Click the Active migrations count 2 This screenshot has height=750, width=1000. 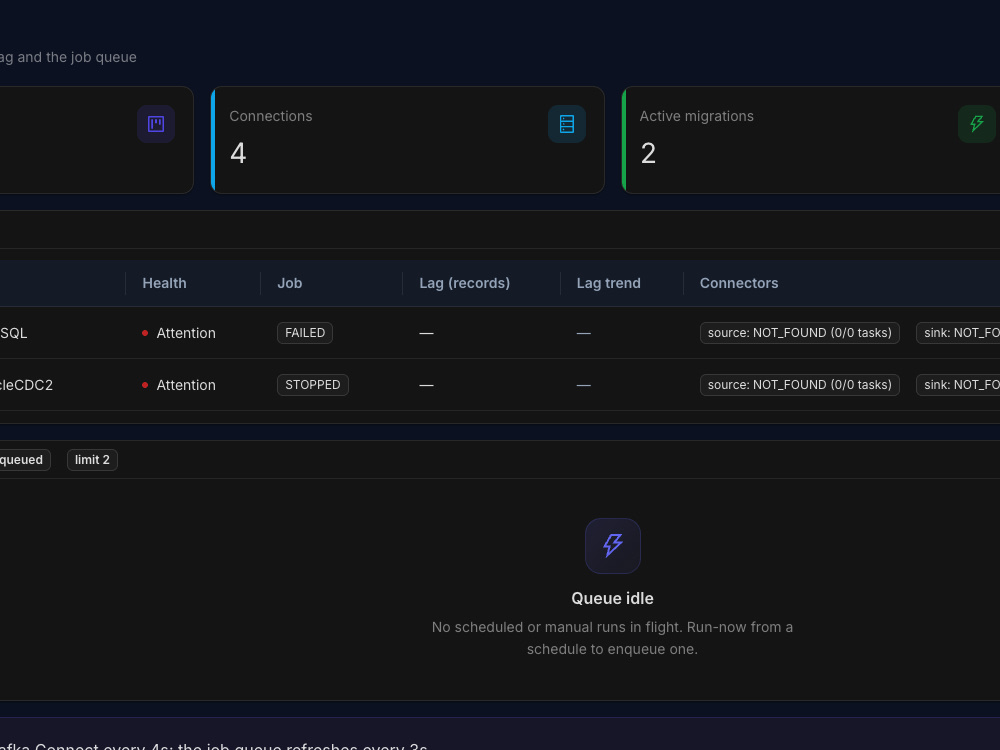coord(648,153)
